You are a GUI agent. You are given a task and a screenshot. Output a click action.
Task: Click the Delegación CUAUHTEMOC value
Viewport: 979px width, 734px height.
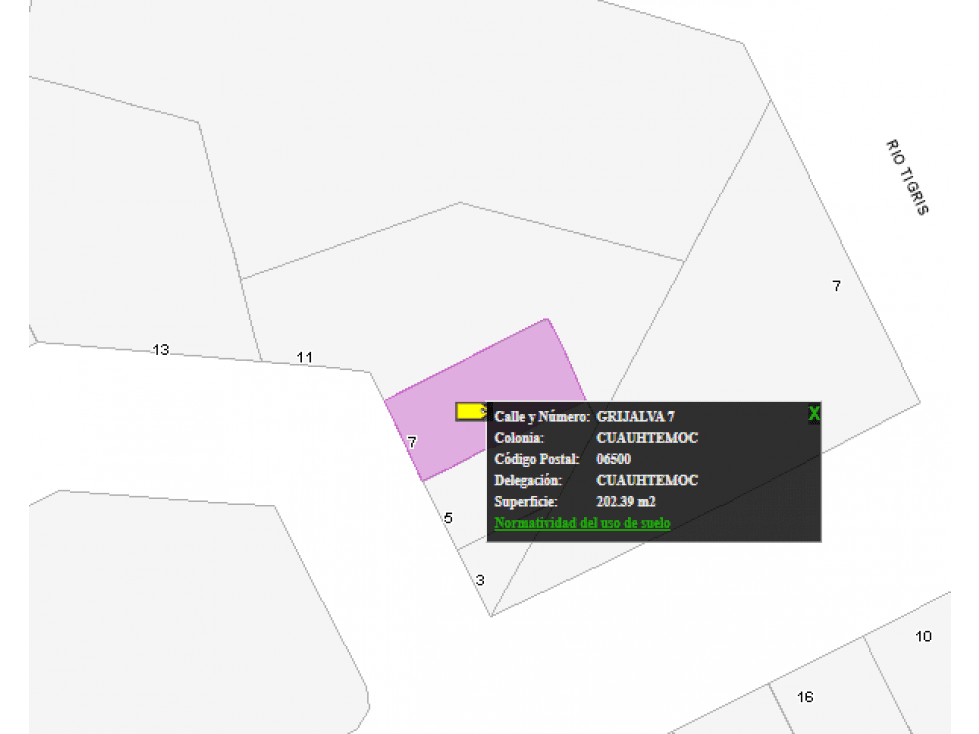click(647, 480)
